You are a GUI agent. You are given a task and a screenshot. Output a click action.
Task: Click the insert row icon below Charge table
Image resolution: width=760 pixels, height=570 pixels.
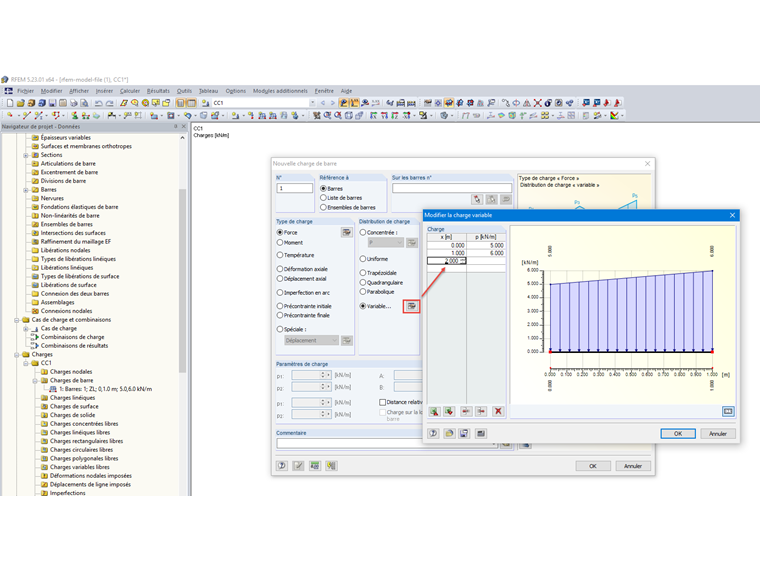coord(466,412)
